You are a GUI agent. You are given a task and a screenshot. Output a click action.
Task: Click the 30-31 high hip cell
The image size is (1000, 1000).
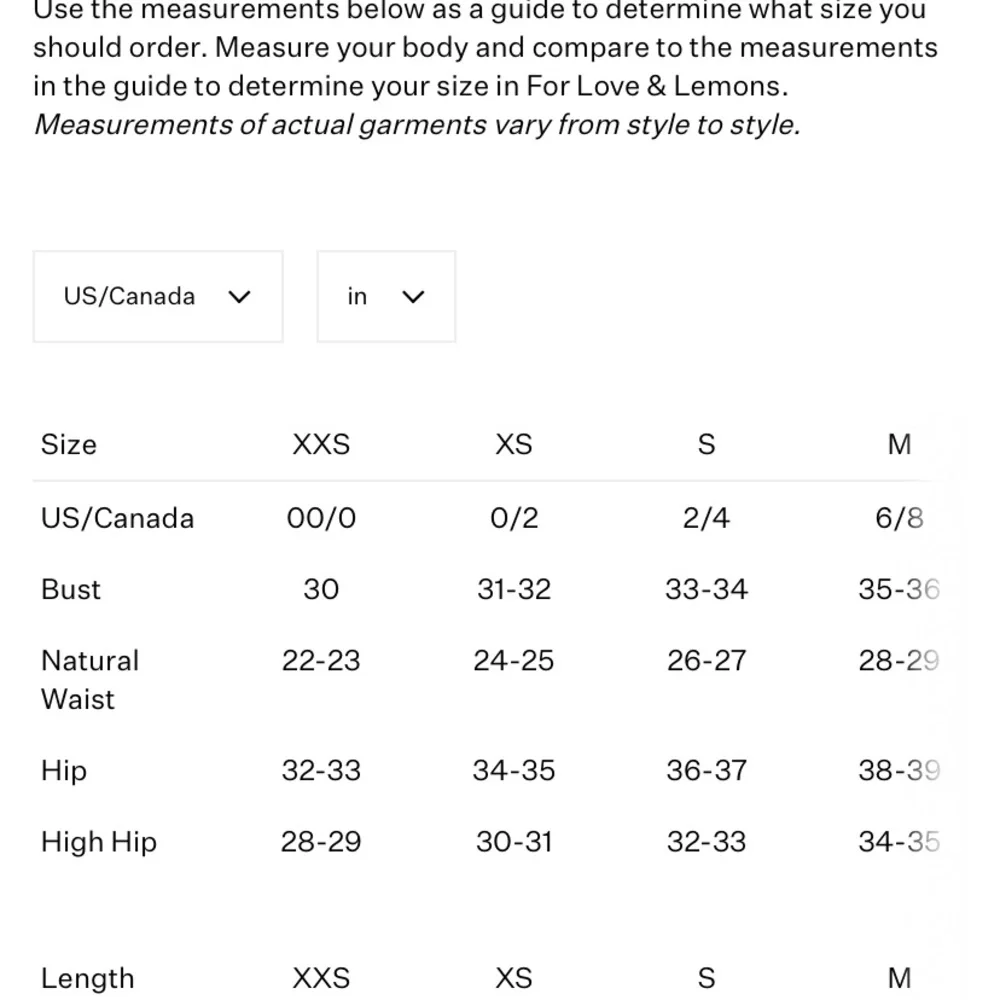pos(513,842)
